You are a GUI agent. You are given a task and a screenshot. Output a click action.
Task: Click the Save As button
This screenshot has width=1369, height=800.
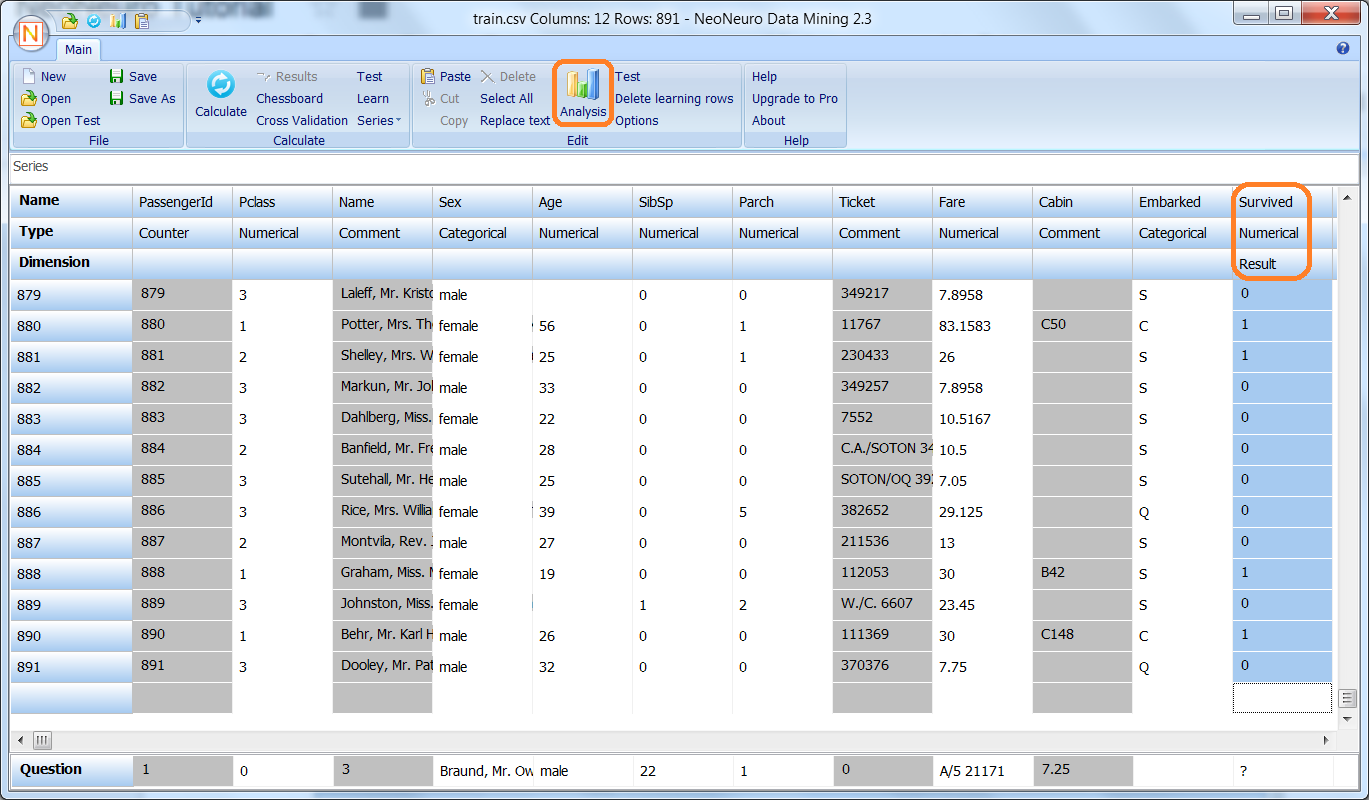click(142, 98)
